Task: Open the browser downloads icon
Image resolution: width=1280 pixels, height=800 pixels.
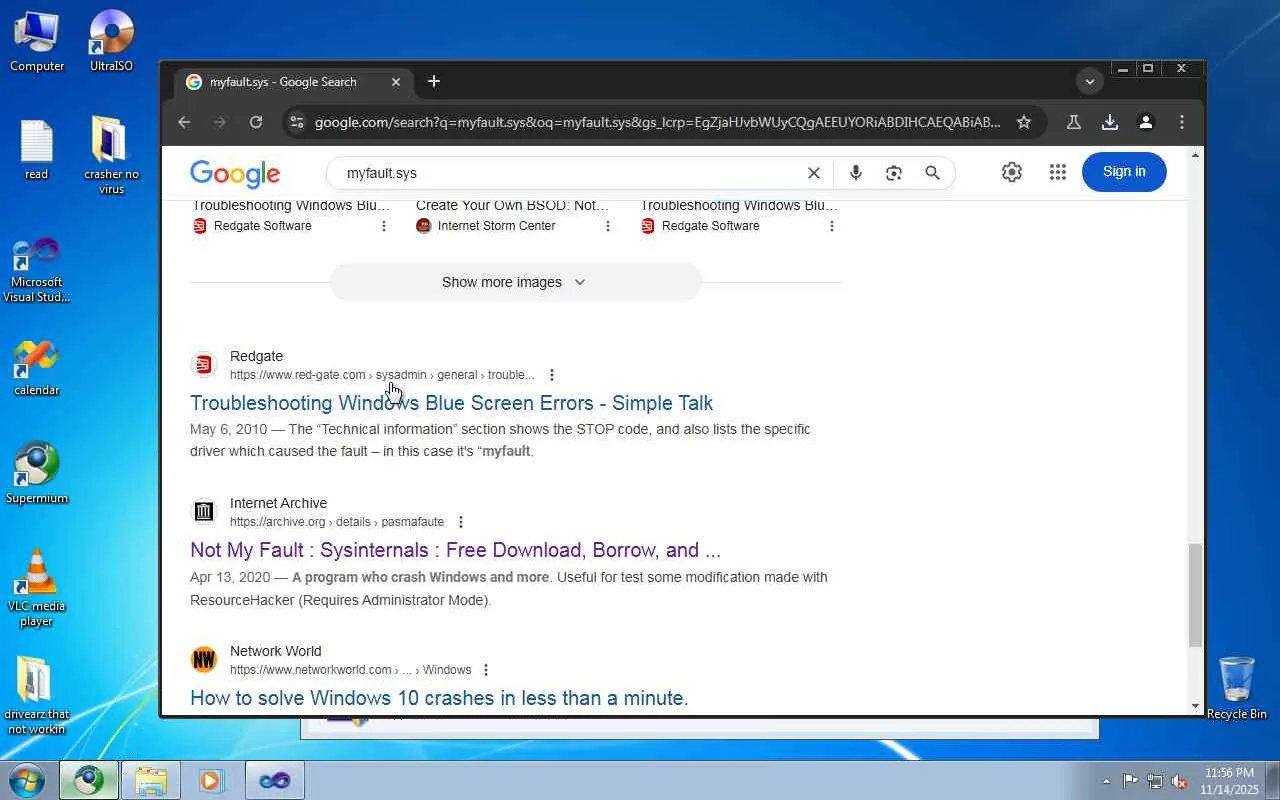Action: (1110, 122)
